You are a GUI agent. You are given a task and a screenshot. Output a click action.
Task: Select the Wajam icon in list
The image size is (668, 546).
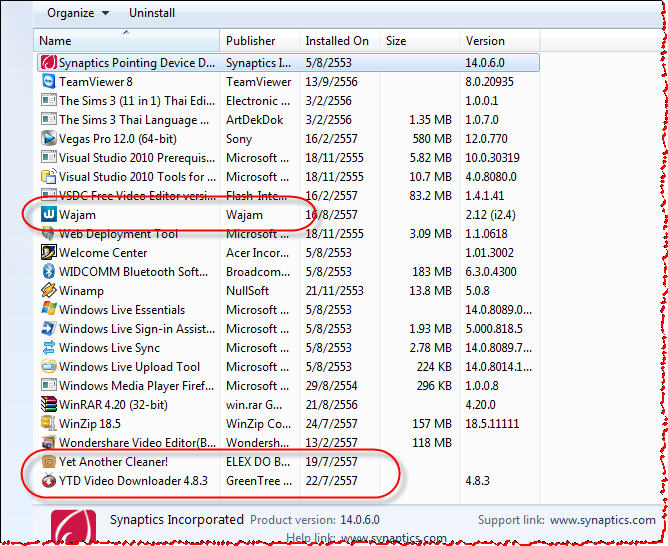(48, 215)
